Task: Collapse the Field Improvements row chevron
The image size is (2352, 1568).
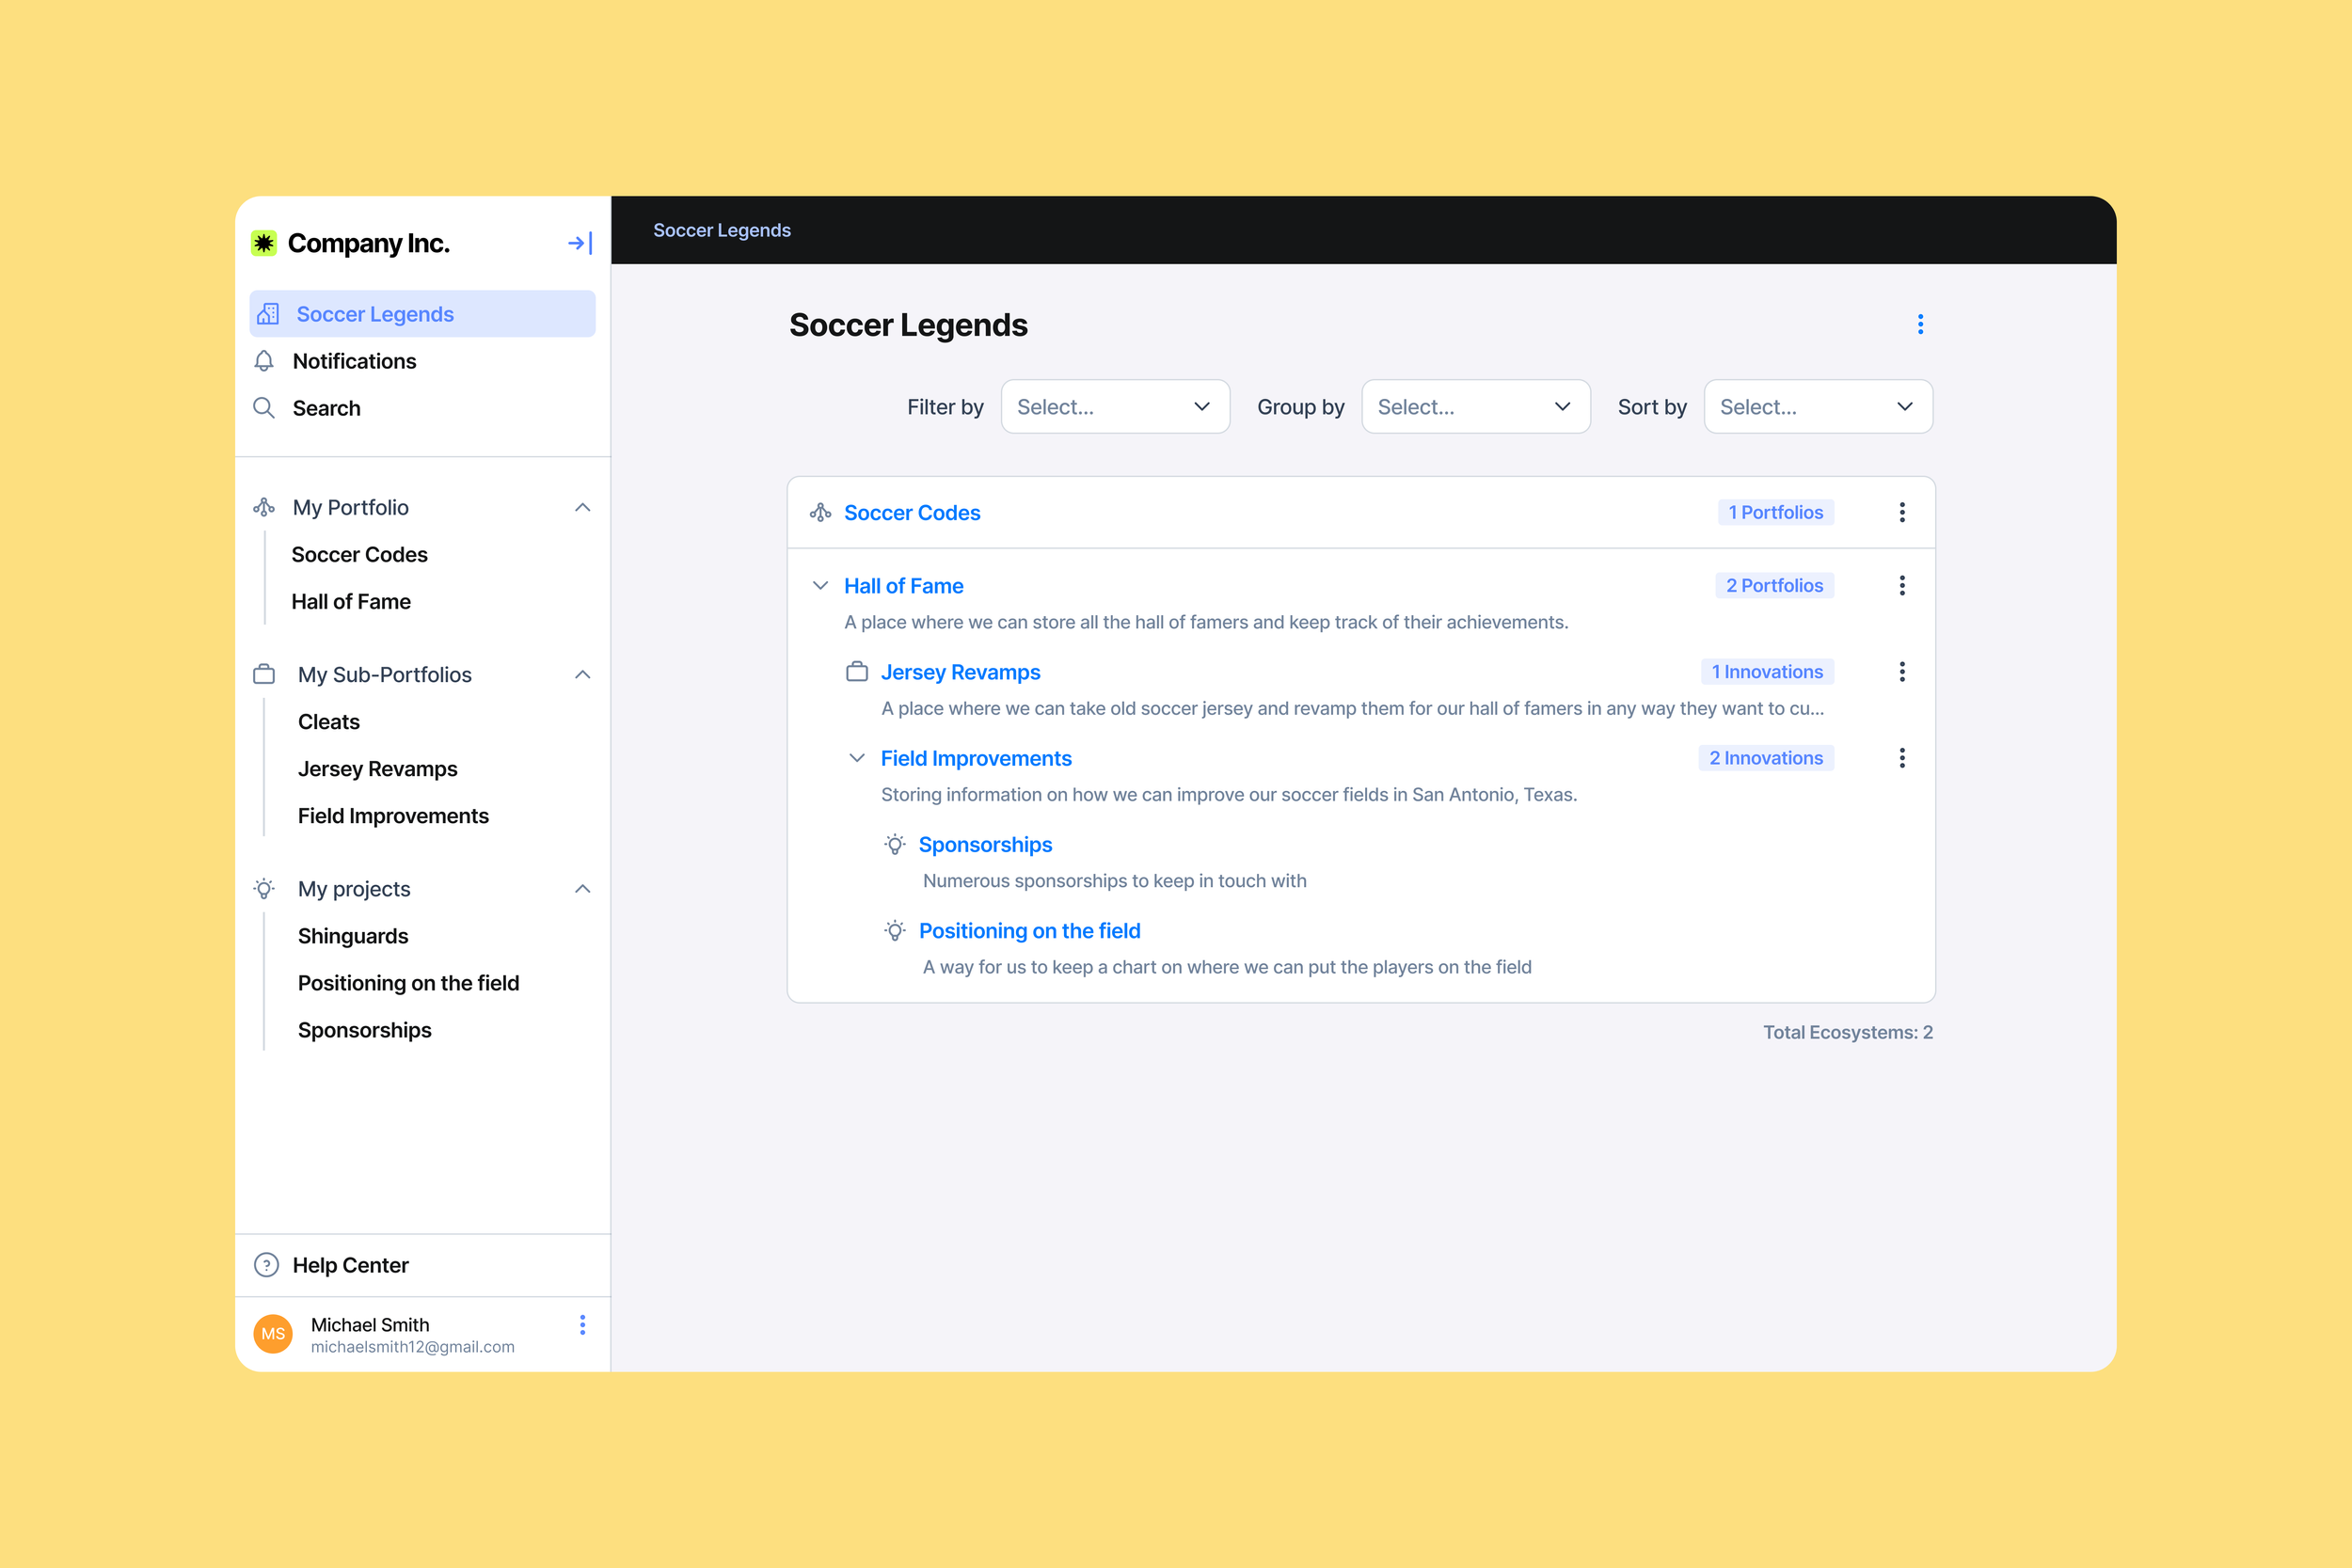Action: [857, 758]
